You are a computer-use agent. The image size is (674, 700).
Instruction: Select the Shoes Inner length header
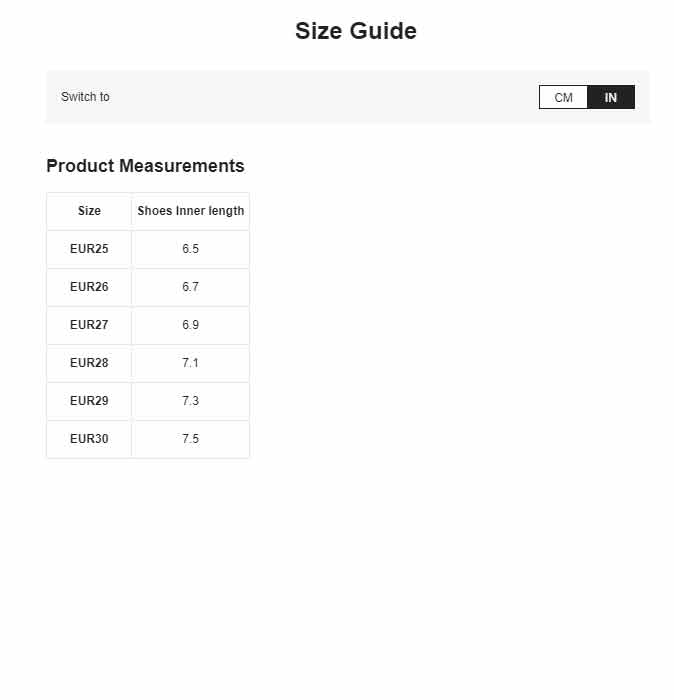click(191, 211)
